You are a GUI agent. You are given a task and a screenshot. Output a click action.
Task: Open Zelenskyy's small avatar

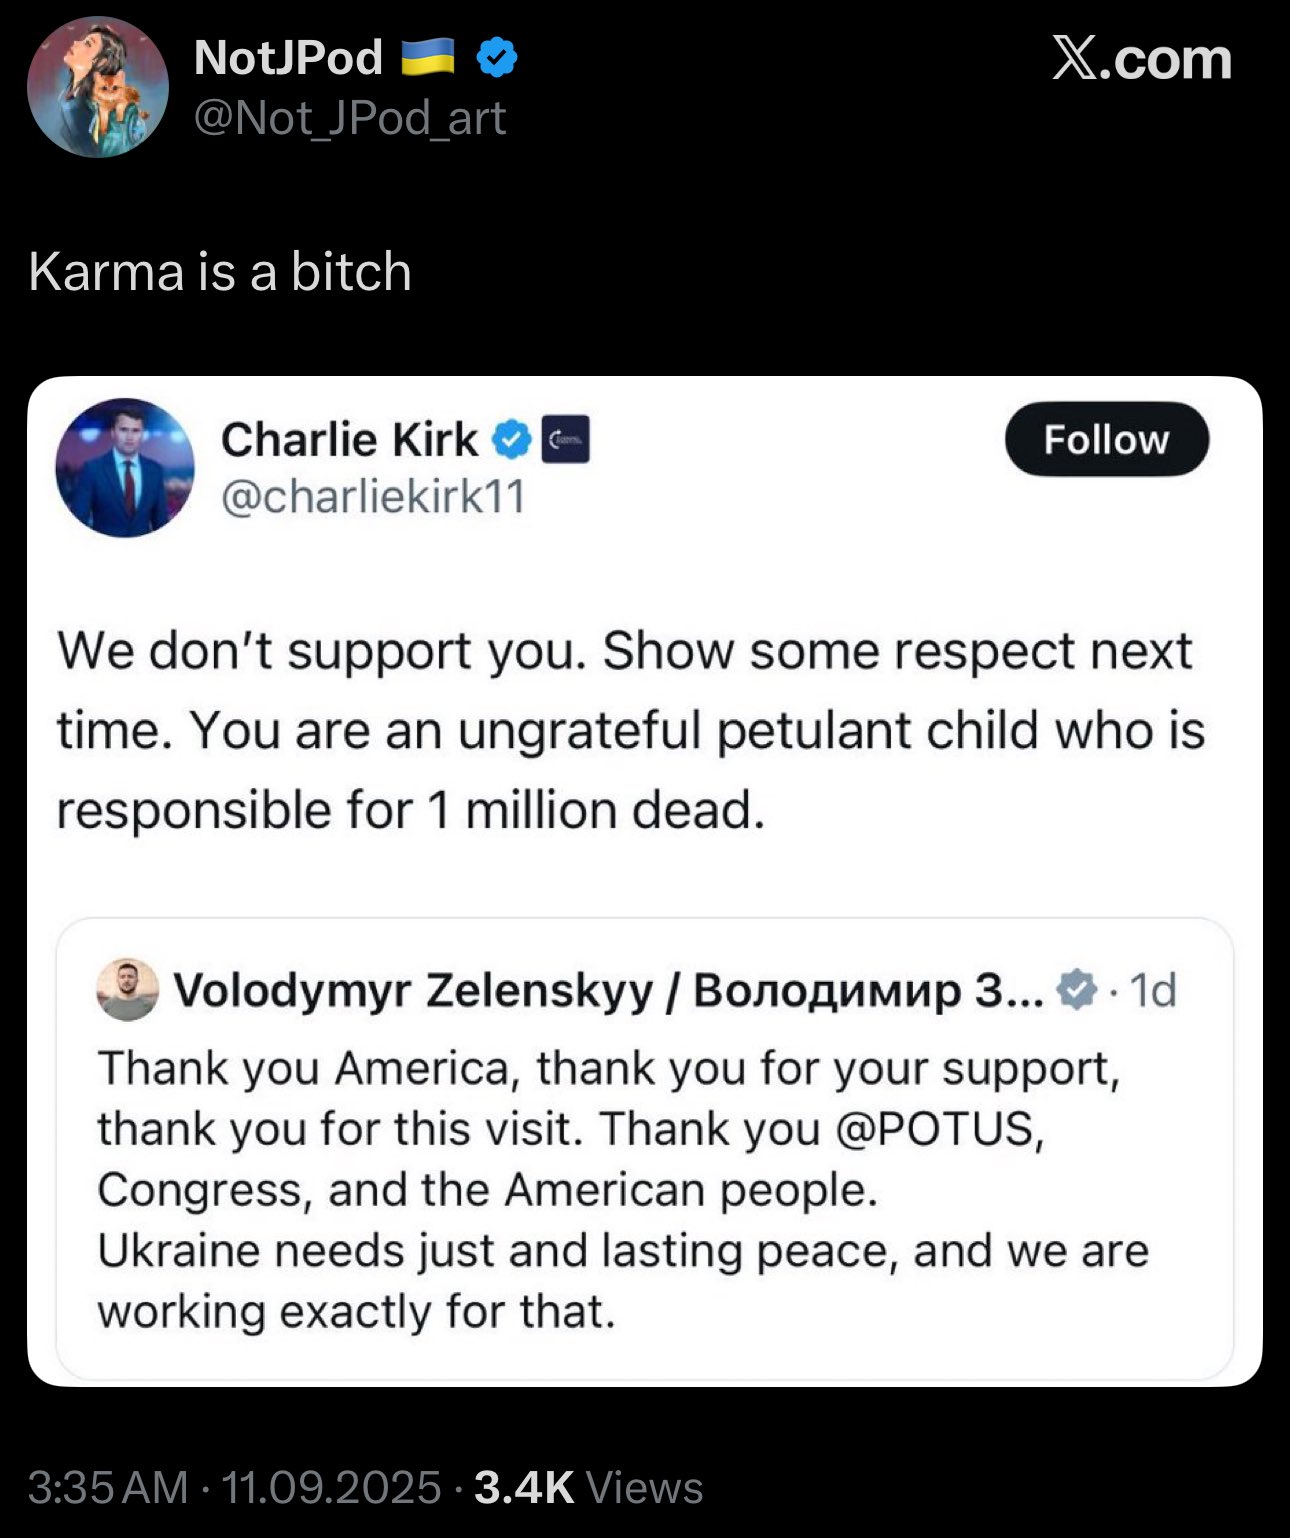127,989
